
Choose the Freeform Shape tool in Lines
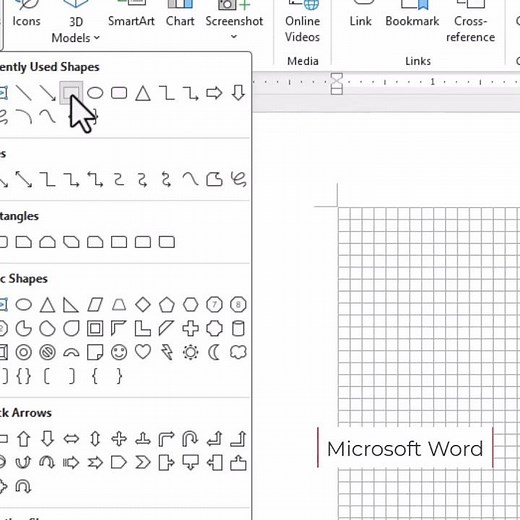coord(214,179)
